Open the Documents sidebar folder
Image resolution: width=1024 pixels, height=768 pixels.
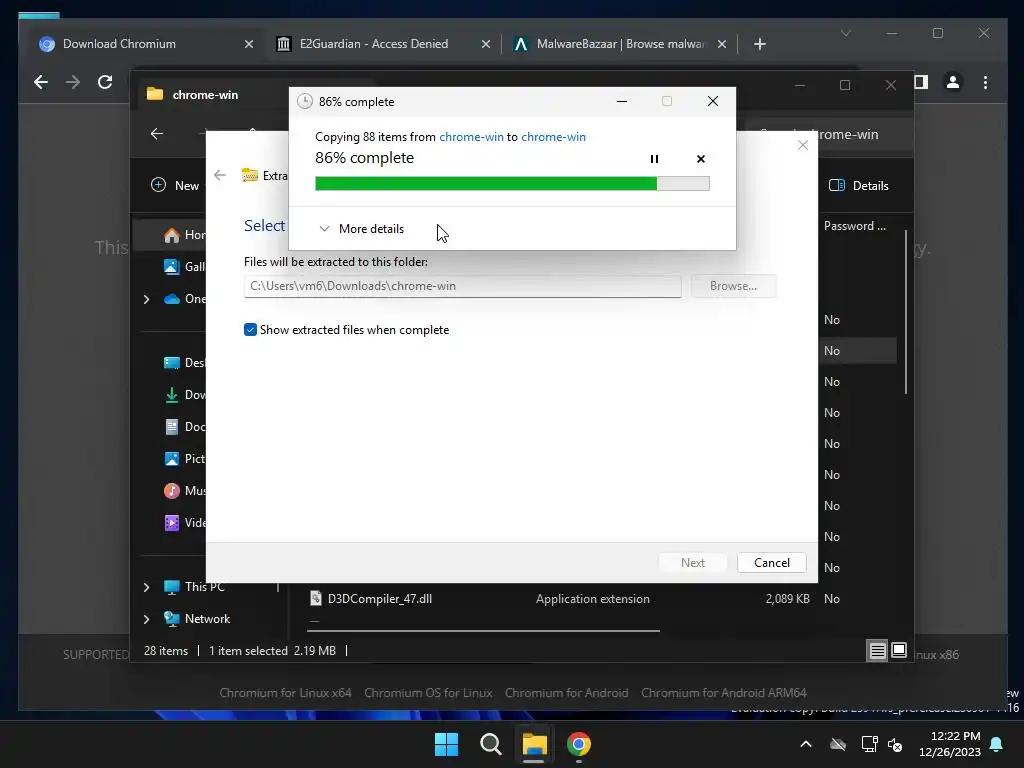[185, 426]
